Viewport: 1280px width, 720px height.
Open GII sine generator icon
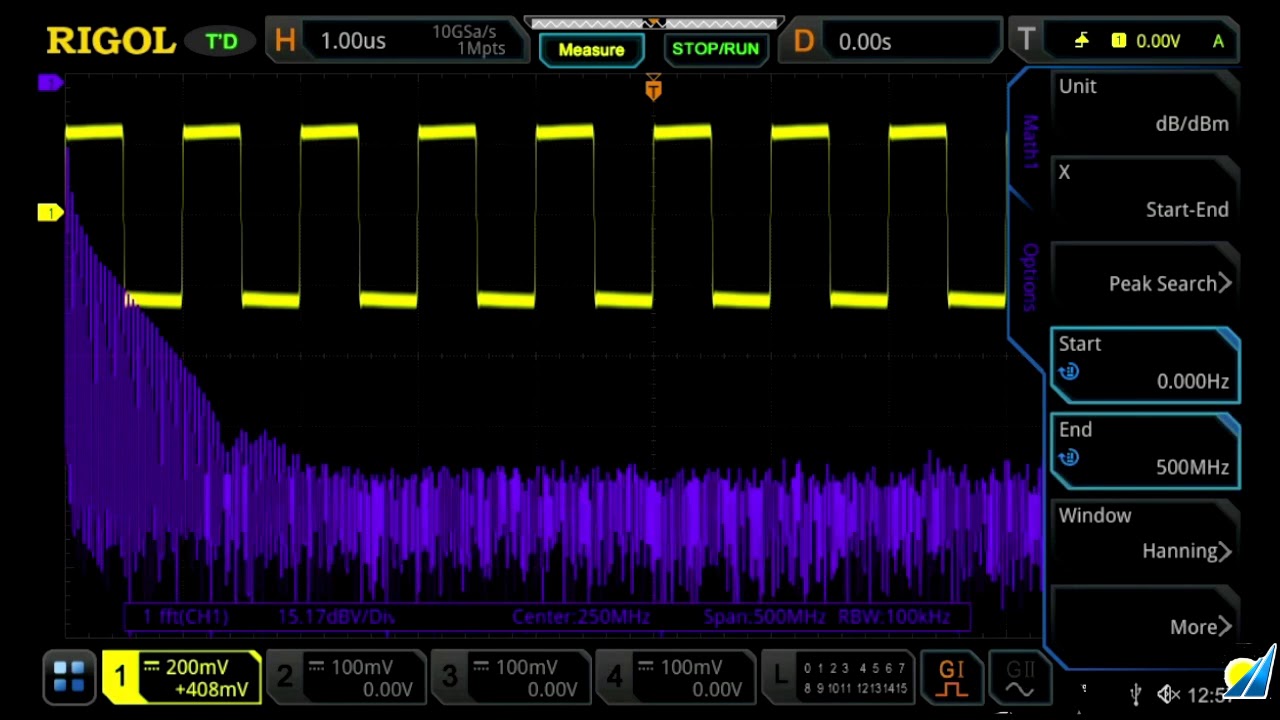pos(1019,677)
